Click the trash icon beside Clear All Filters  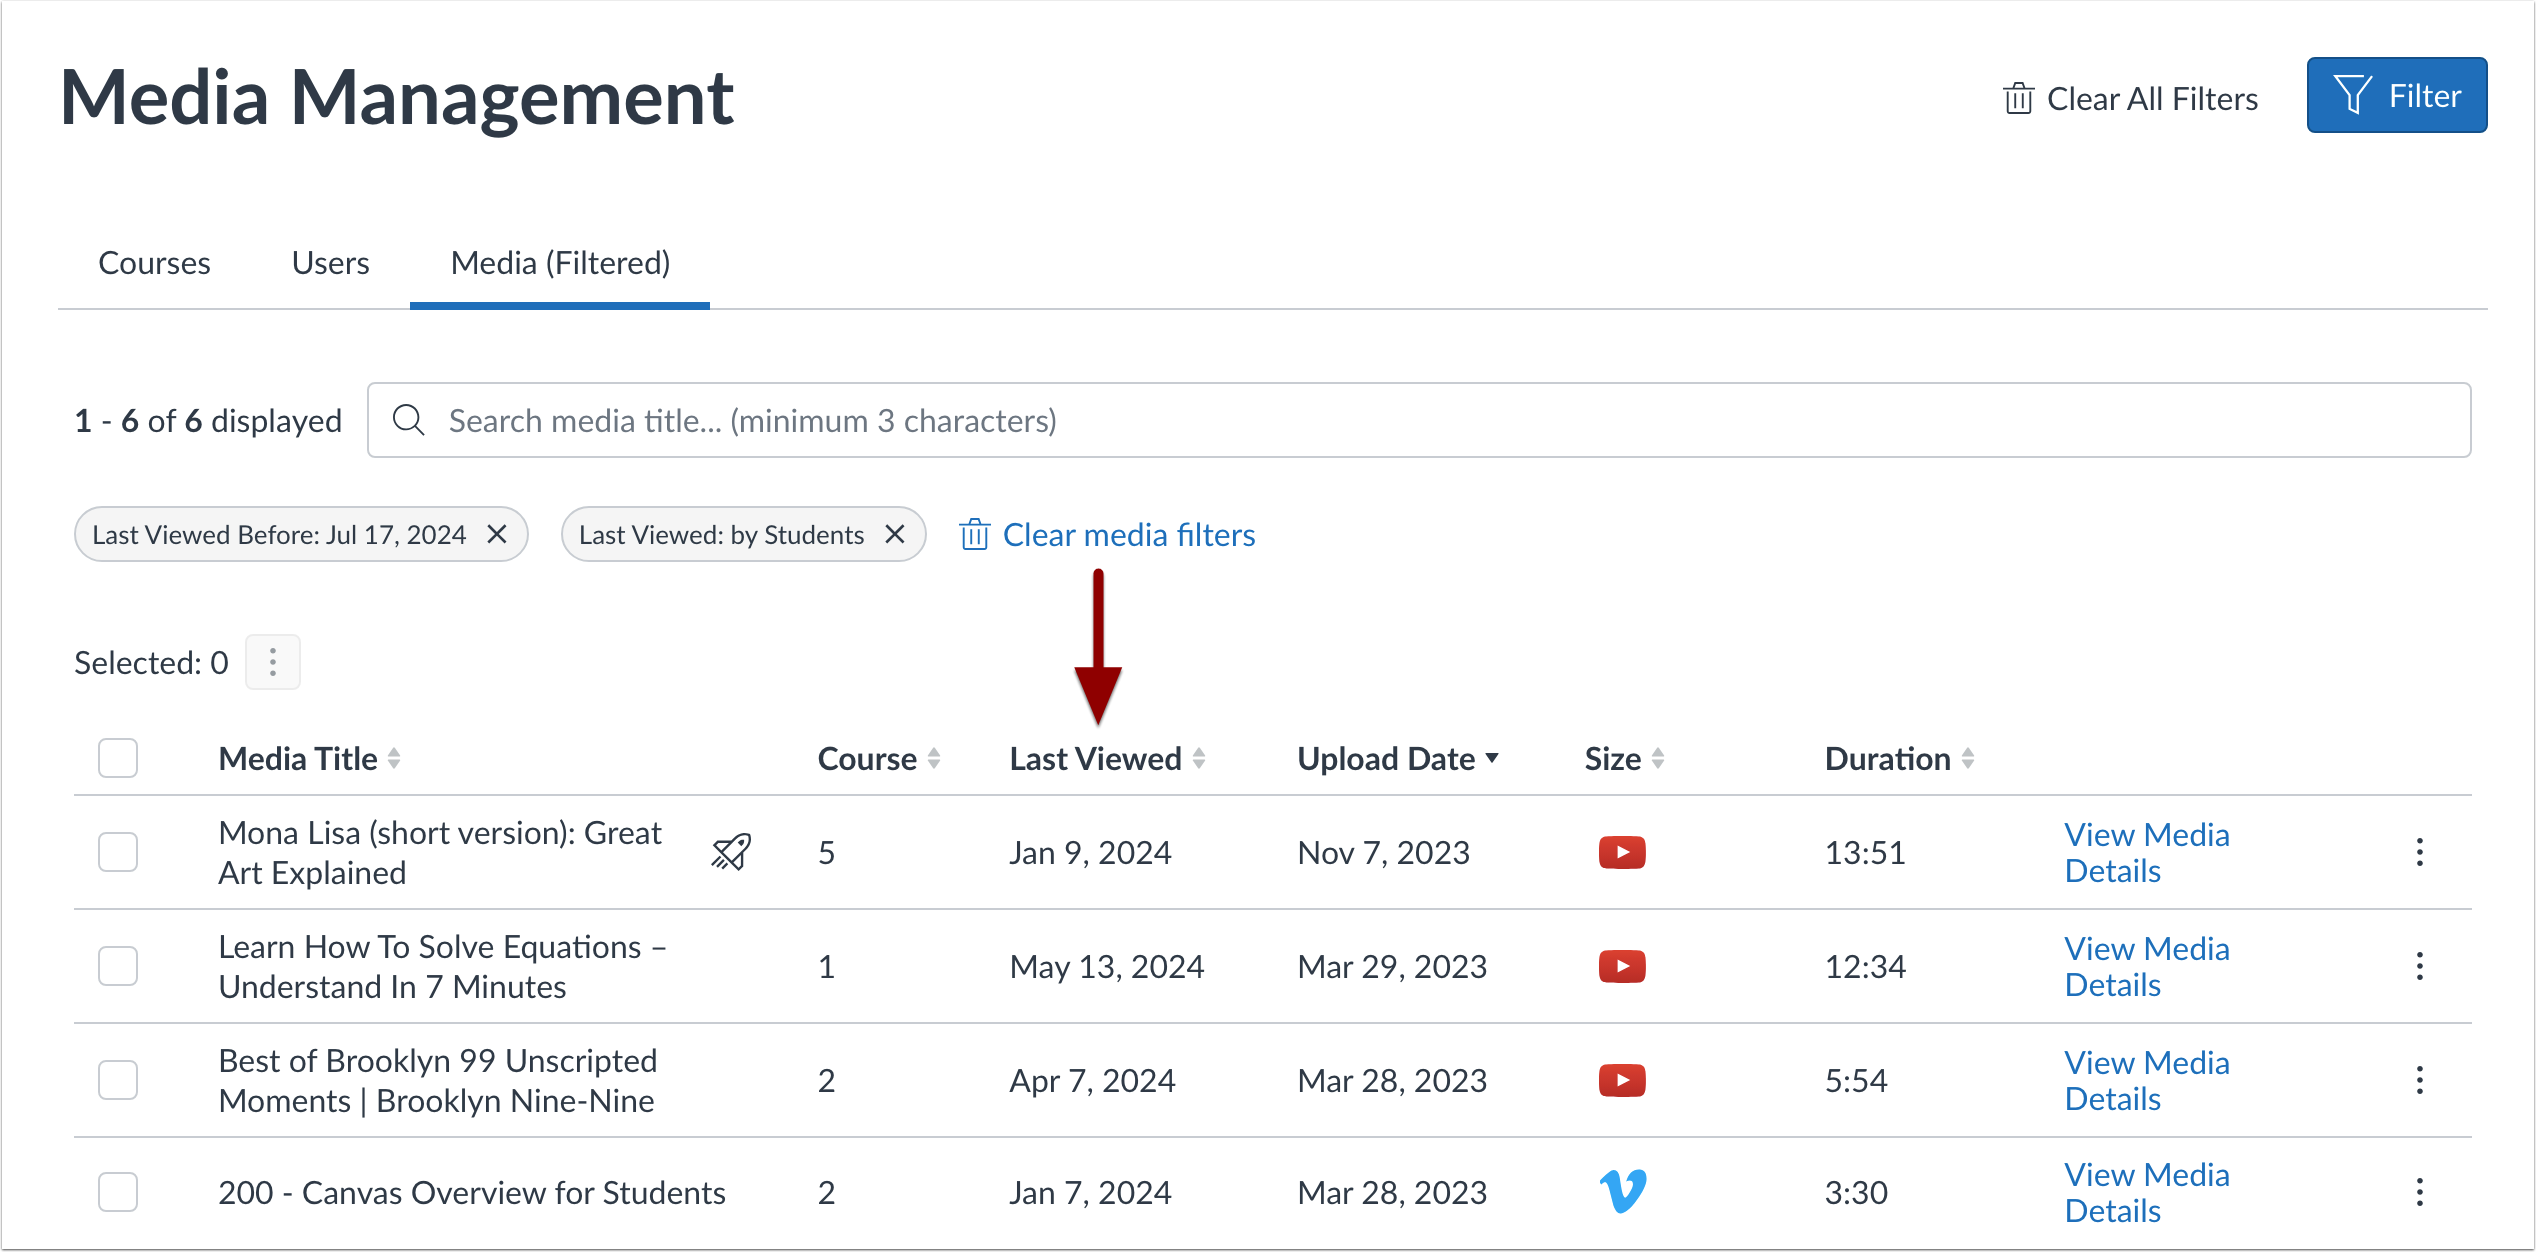[2018, 99]
